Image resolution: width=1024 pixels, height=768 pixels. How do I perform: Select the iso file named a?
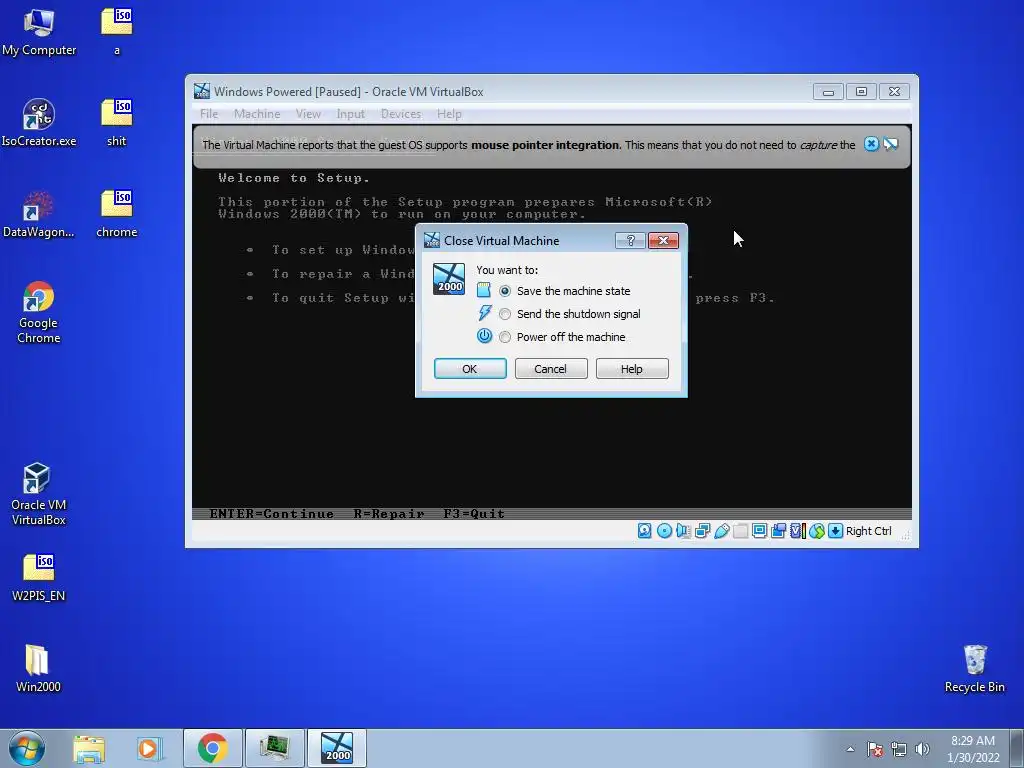pos(117,31)
